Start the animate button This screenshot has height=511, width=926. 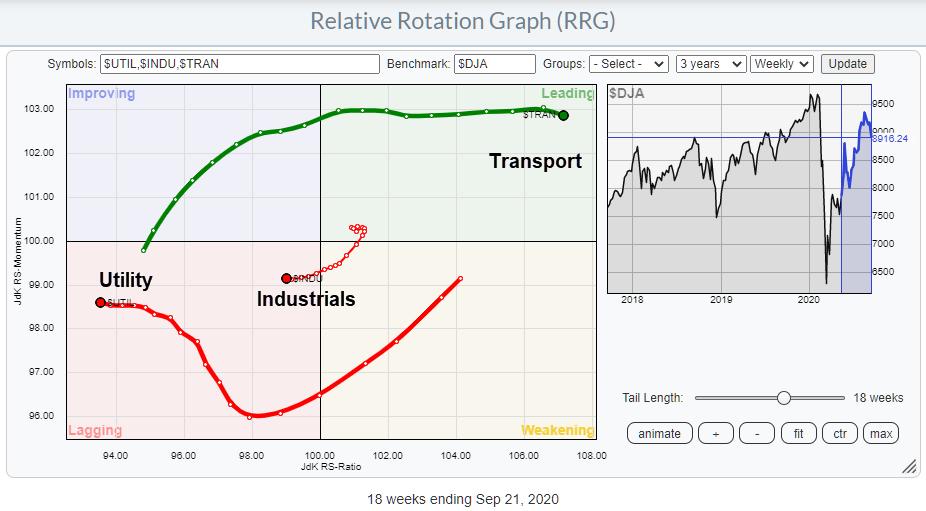tap(659, 433)
